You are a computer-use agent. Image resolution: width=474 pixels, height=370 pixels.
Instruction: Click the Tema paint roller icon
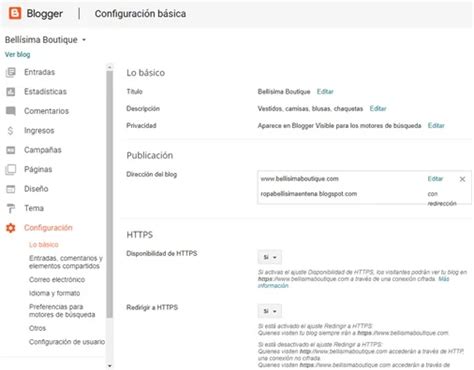tap(11, 208)
